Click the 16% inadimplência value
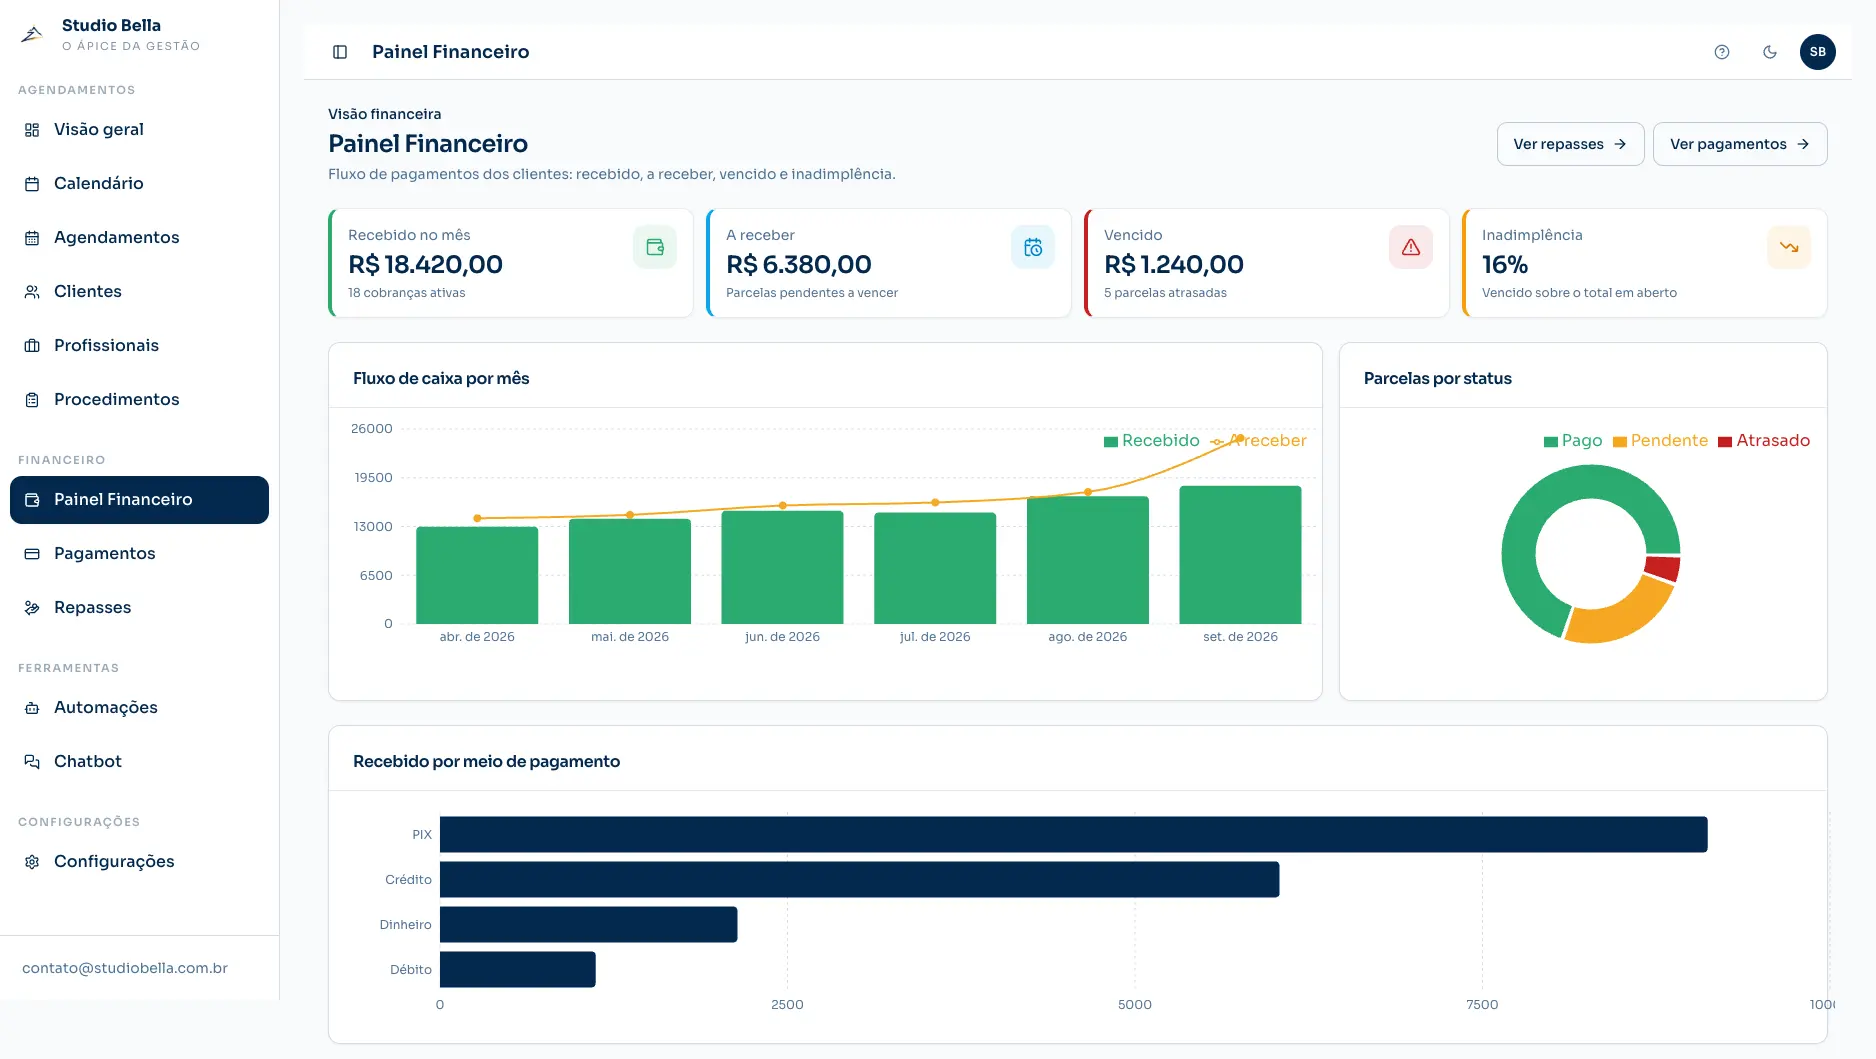 point(1505,265)
